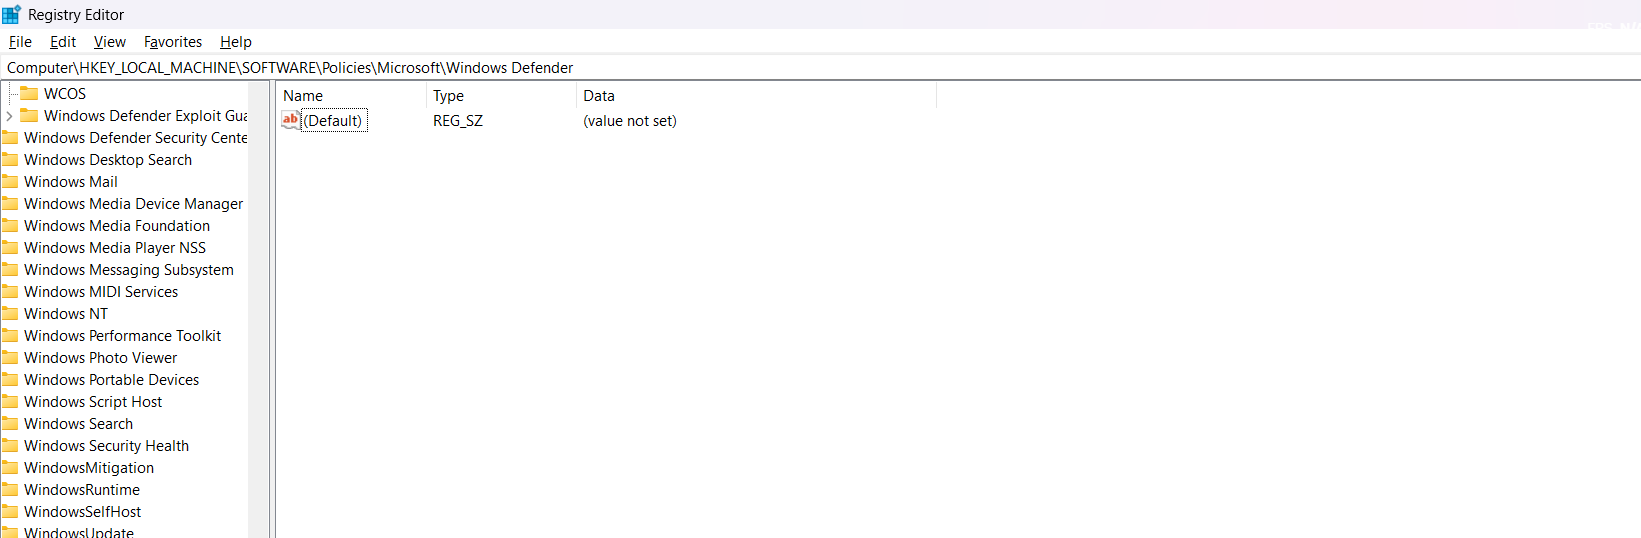
Task: Select Windows Script Host key
Action: tap(93, 402)
